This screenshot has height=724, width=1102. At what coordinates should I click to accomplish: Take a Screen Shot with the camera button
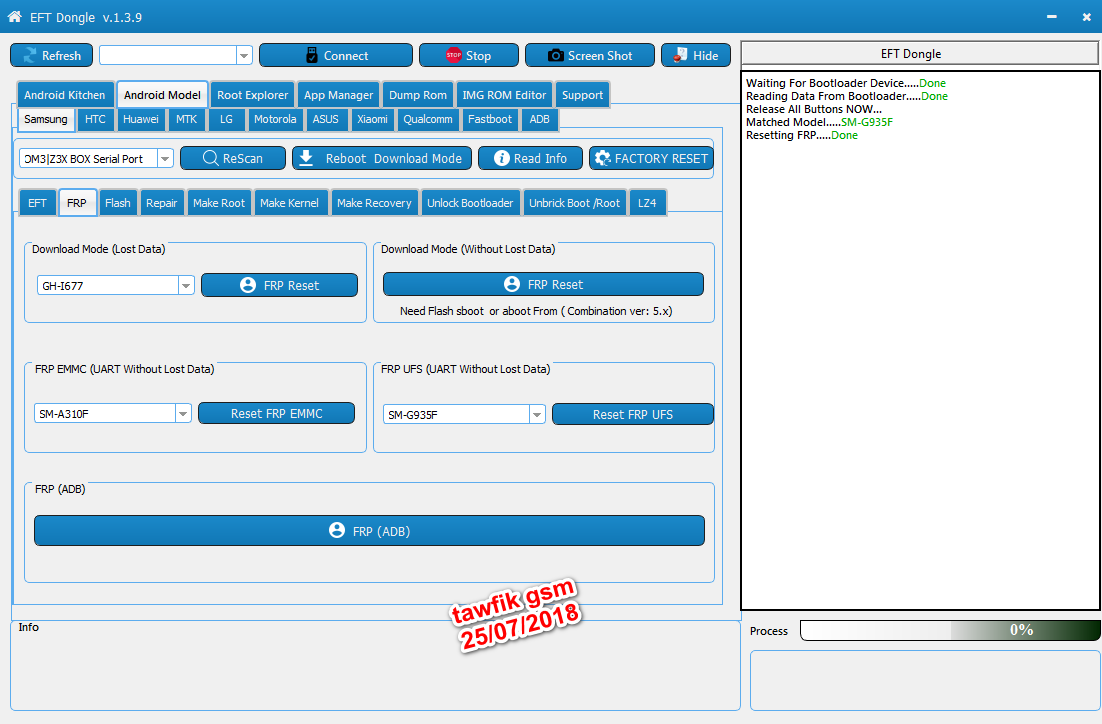[590, 56]
